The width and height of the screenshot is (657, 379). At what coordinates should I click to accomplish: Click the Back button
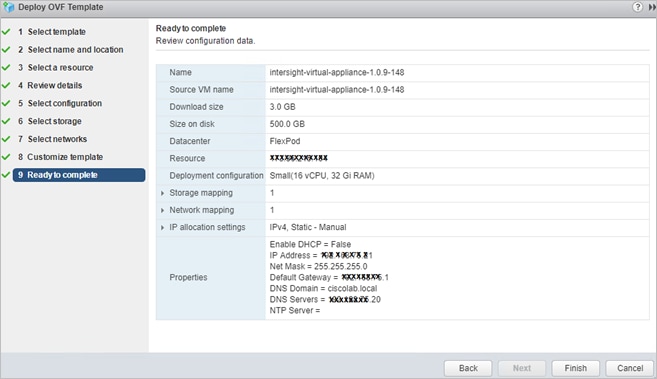point(468,368)
